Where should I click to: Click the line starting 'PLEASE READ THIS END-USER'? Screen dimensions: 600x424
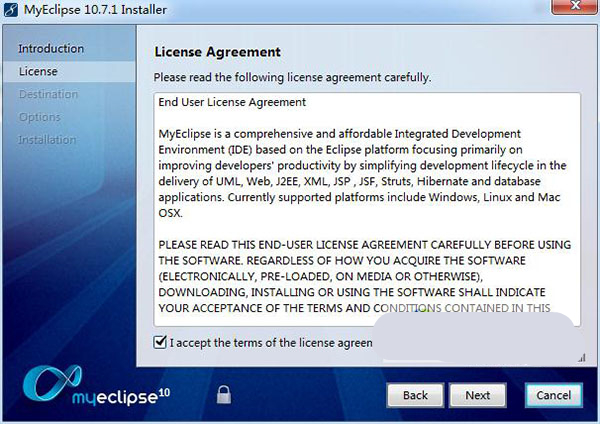pos(365,245)
